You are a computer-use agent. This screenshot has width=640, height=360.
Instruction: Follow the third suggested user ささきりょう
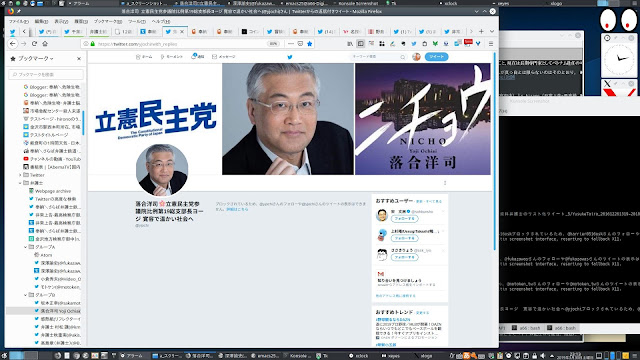404,257
